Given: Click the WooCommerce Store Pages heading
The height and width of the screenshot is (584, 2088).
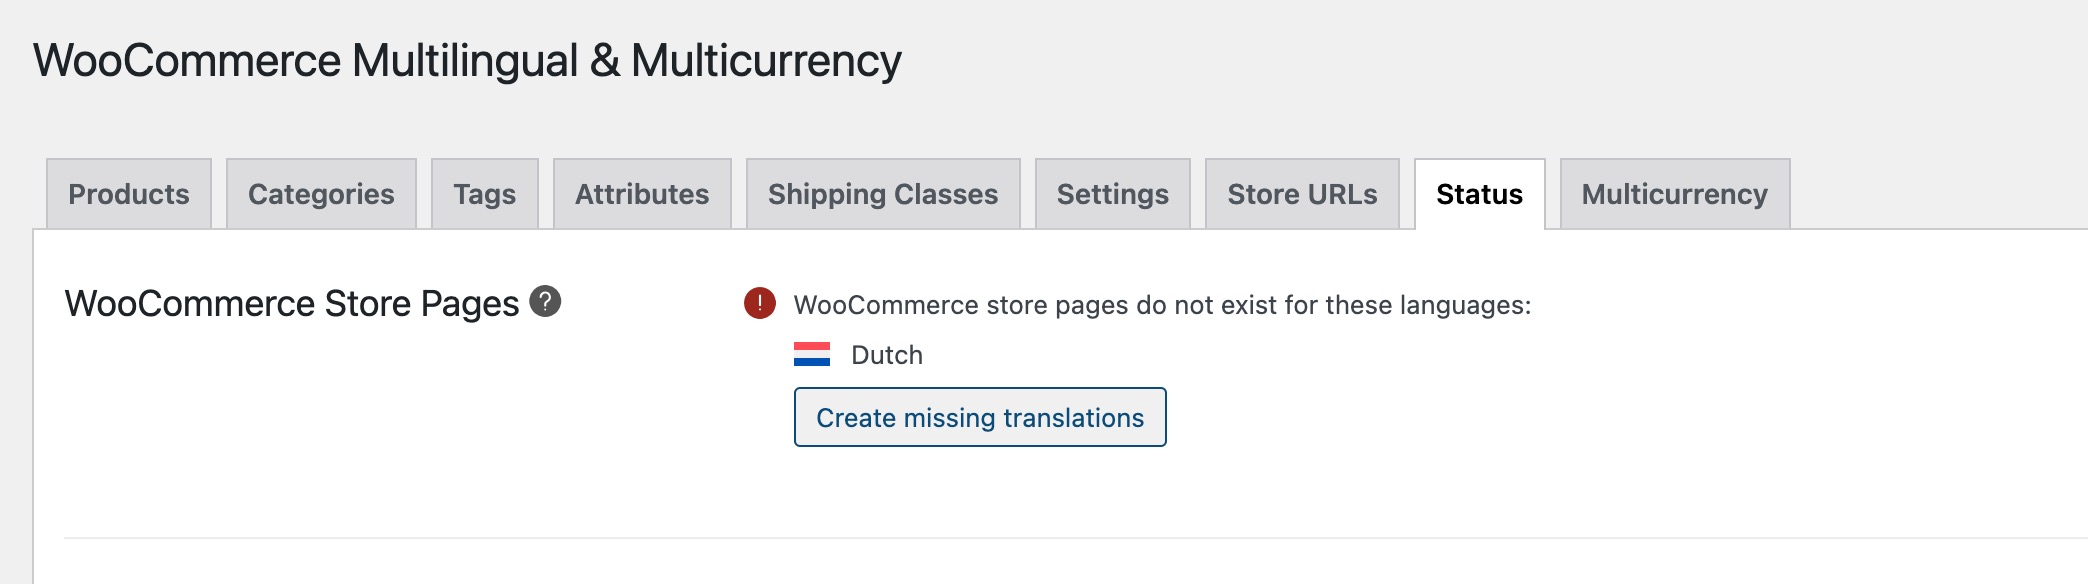Looking at the screenshot, I should [x=292, y=303].
